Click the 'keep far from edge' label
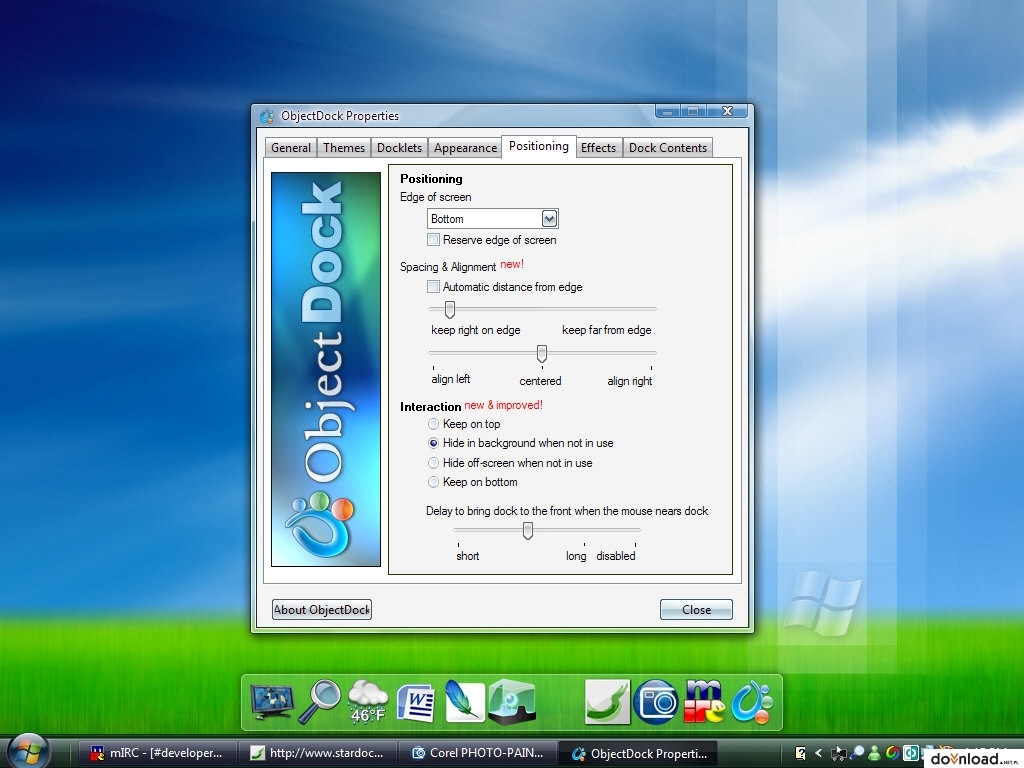The image size is (1024, 768). (x=607, y=330)
